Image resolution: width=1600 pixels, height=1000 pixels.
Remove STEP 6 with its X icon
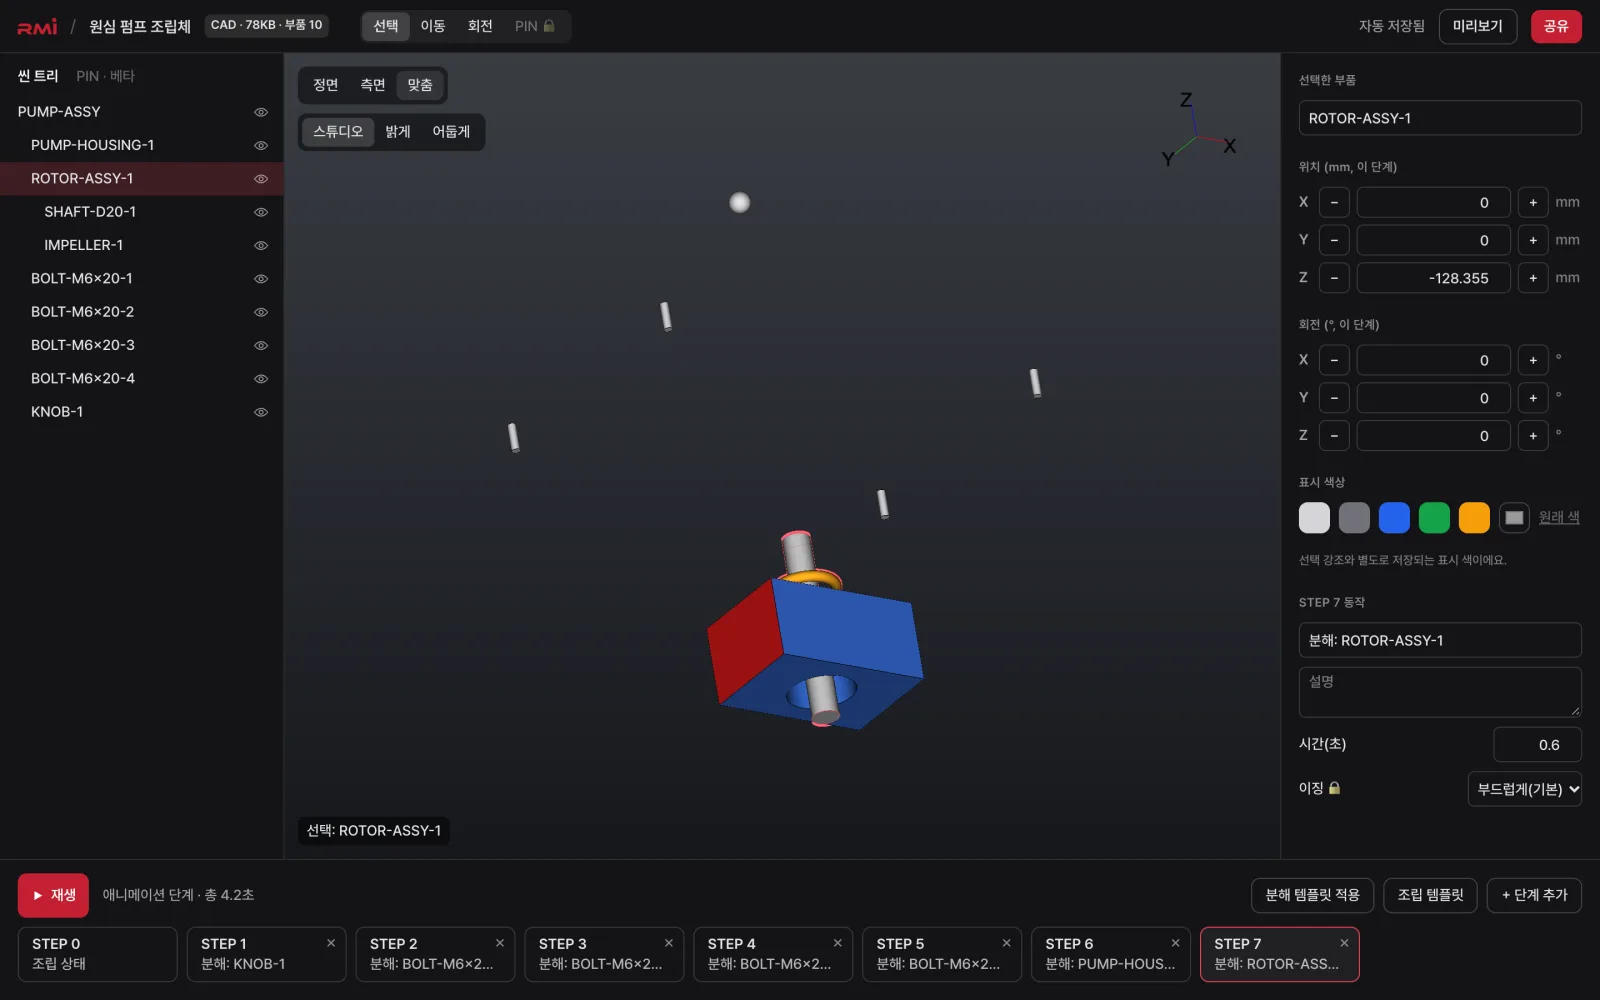tap(1176, 943)
